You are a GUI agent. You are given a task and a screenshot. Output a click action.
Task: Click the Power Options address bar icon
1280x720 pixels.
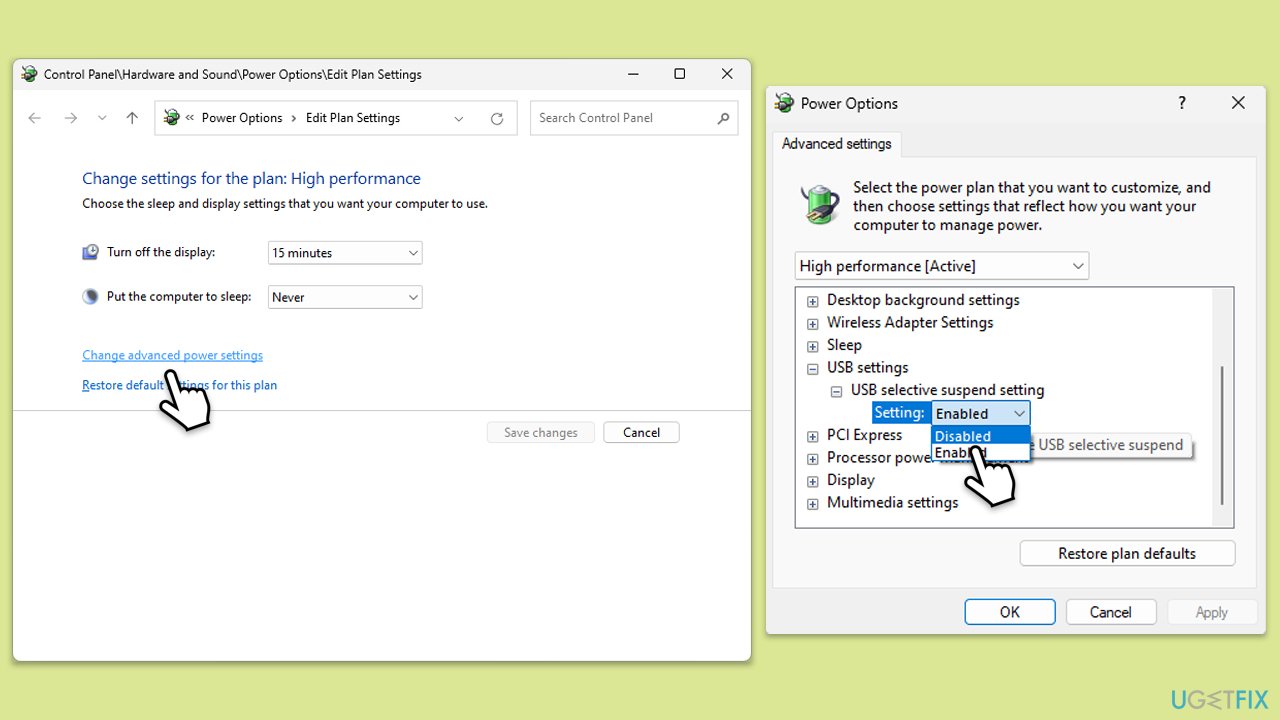172,118
